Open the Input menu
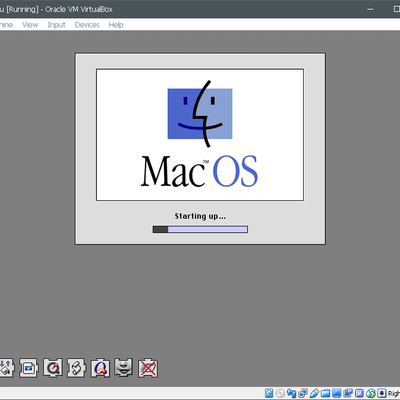This screenshot has height=400, width=400. (56, 25)
